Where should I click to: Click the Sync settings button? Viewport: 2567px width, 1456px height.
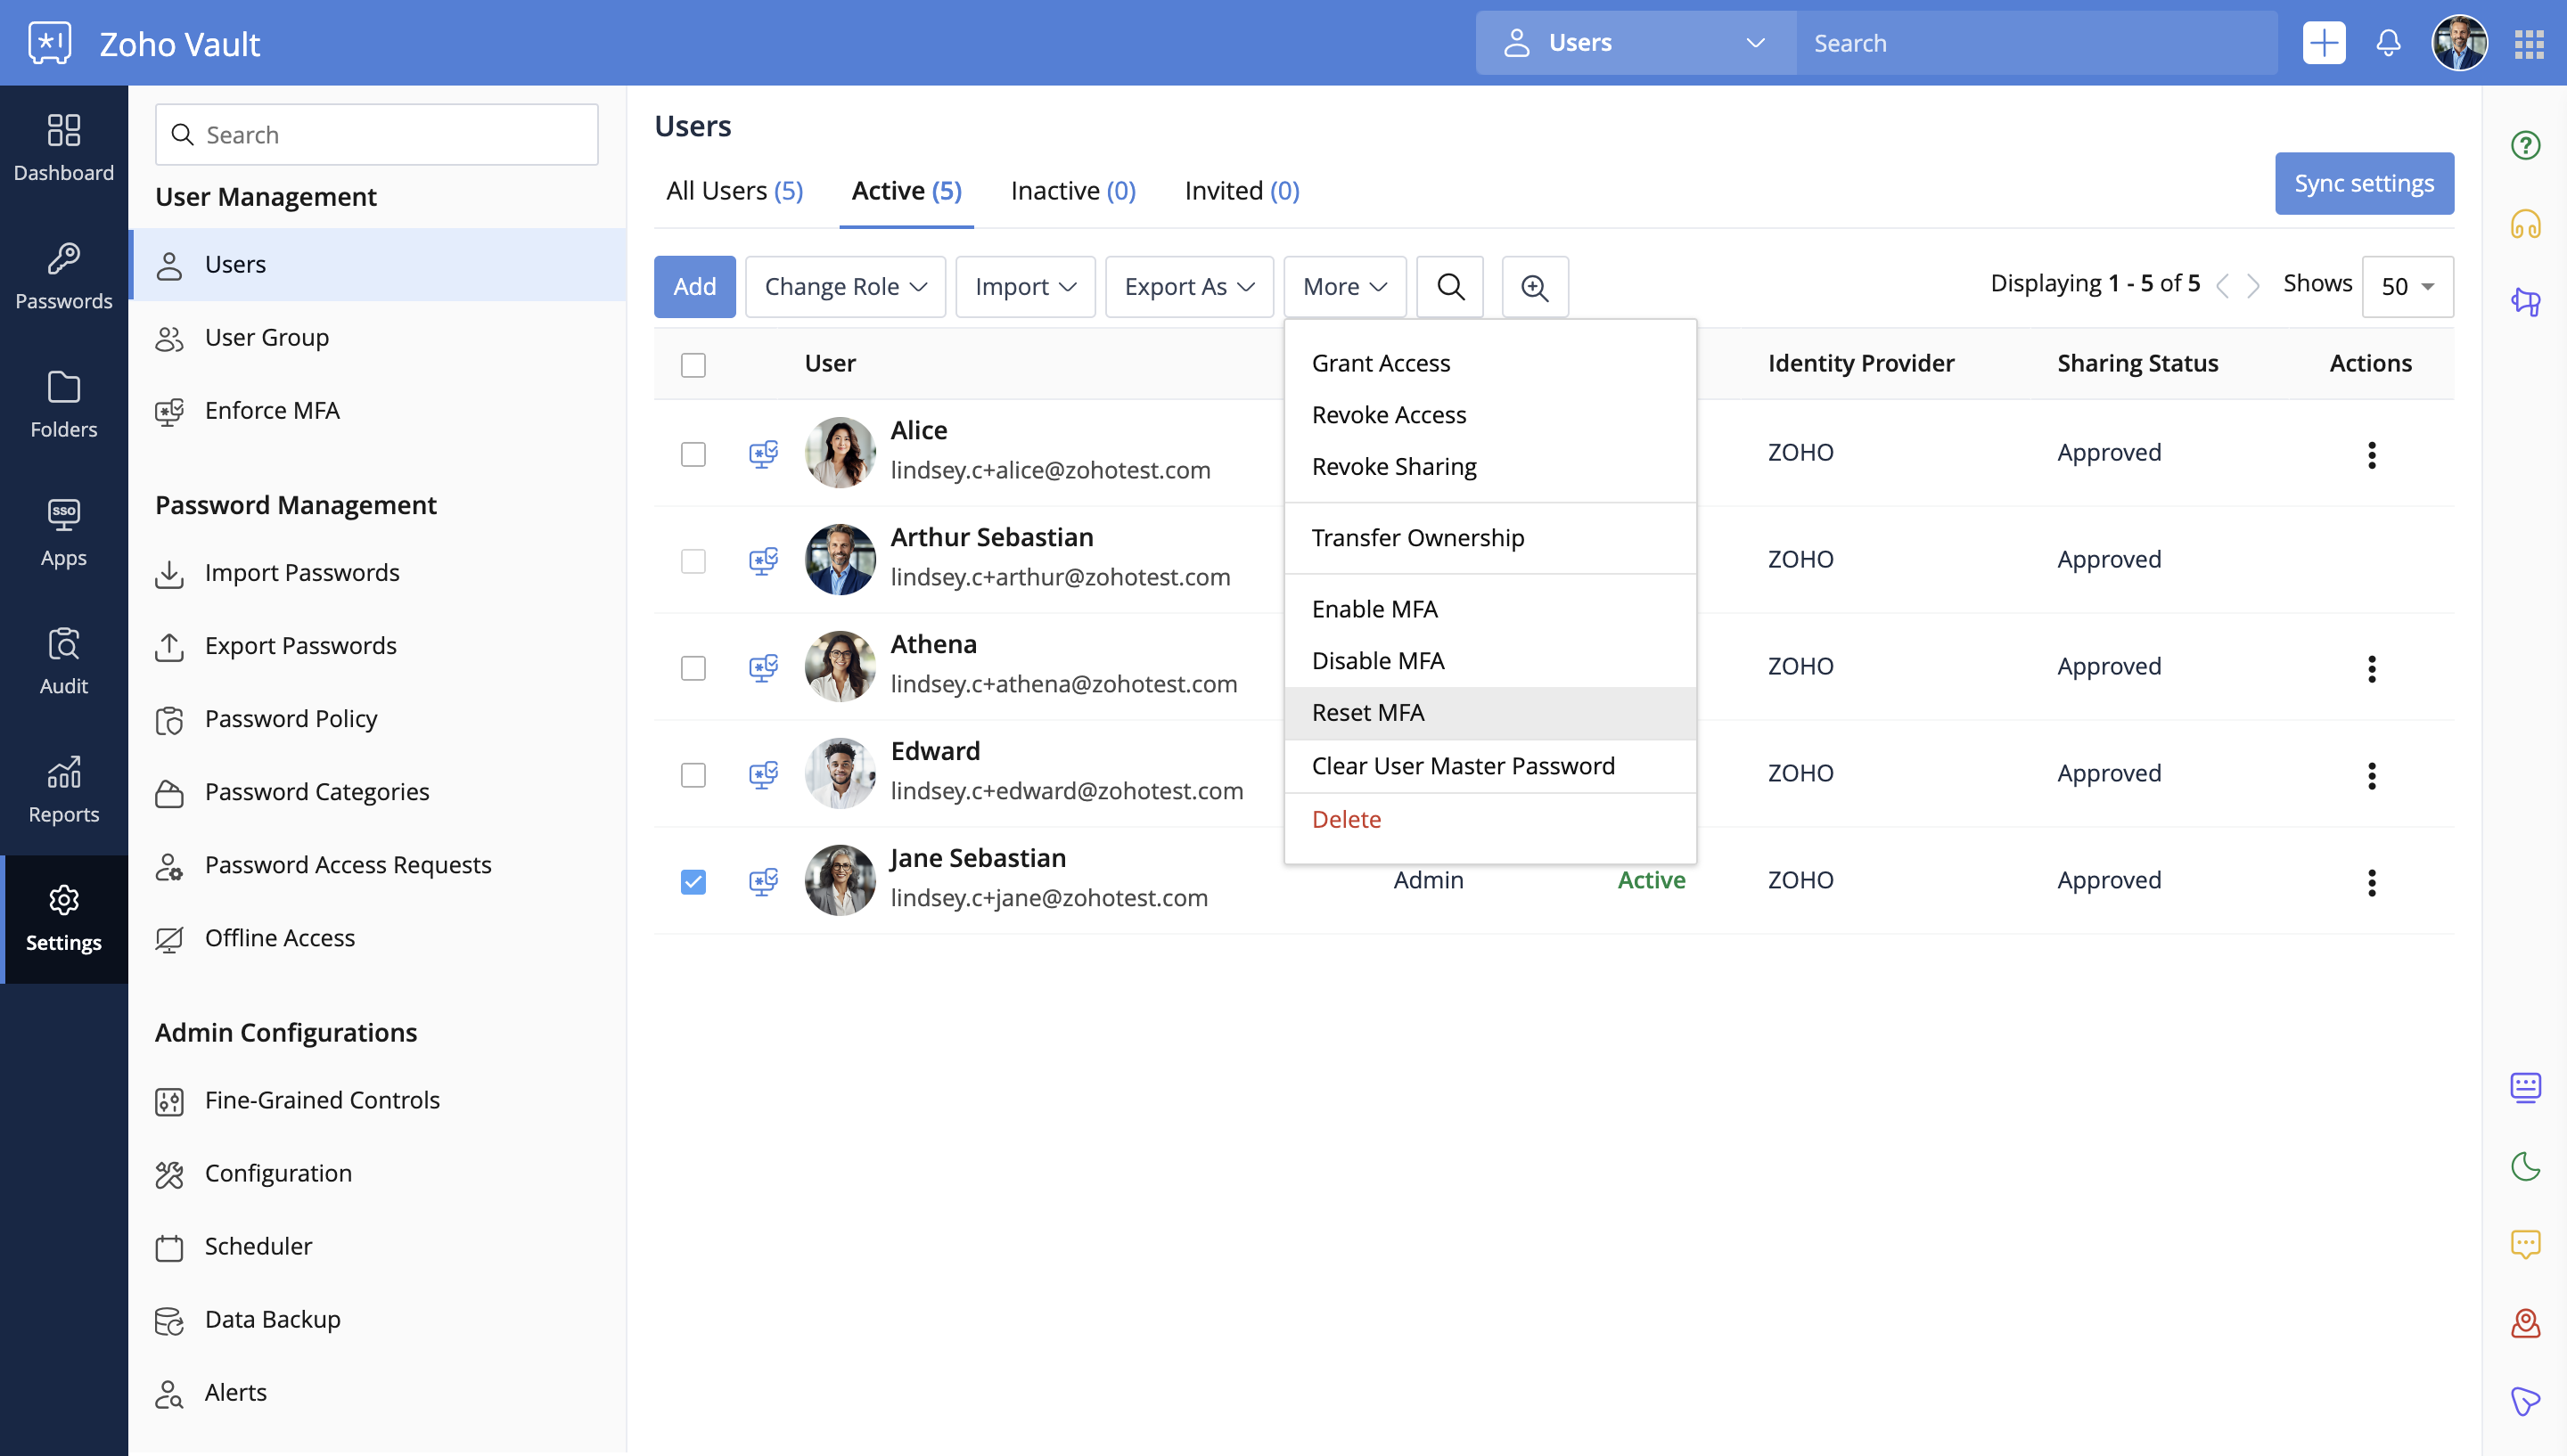[2364, 183]
